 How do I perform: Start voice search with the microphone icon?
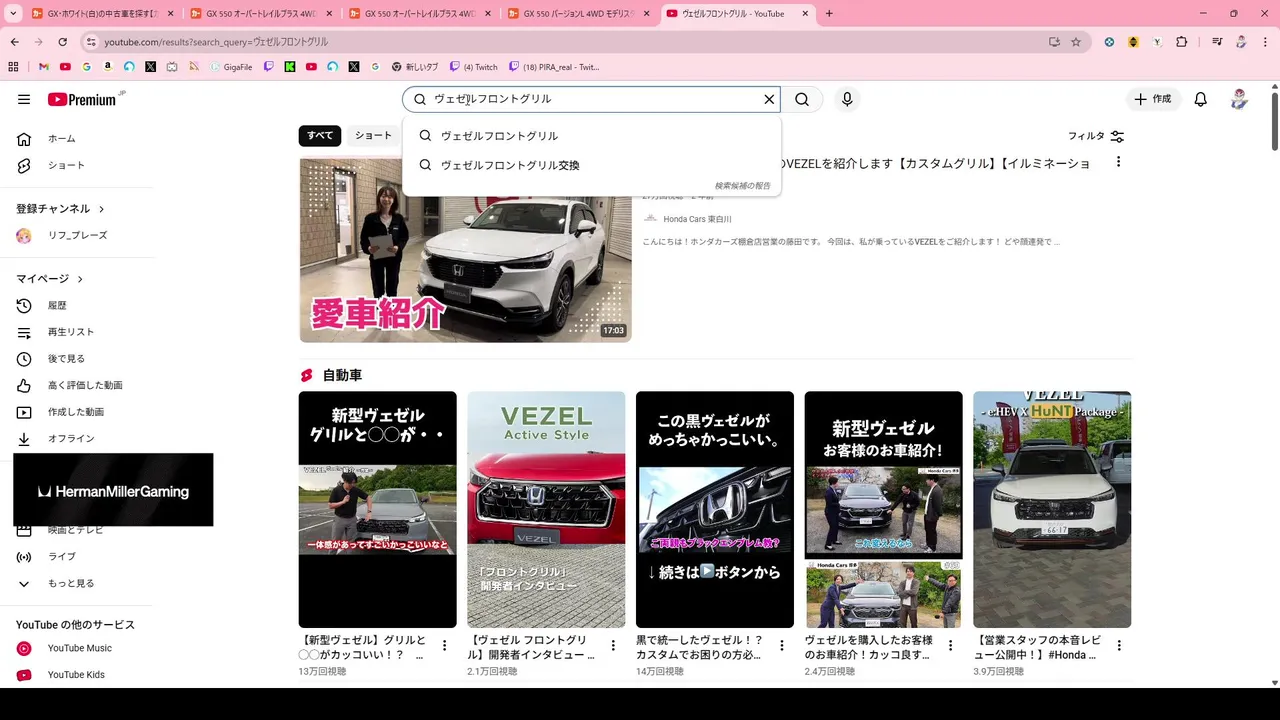tap(847, 99)
